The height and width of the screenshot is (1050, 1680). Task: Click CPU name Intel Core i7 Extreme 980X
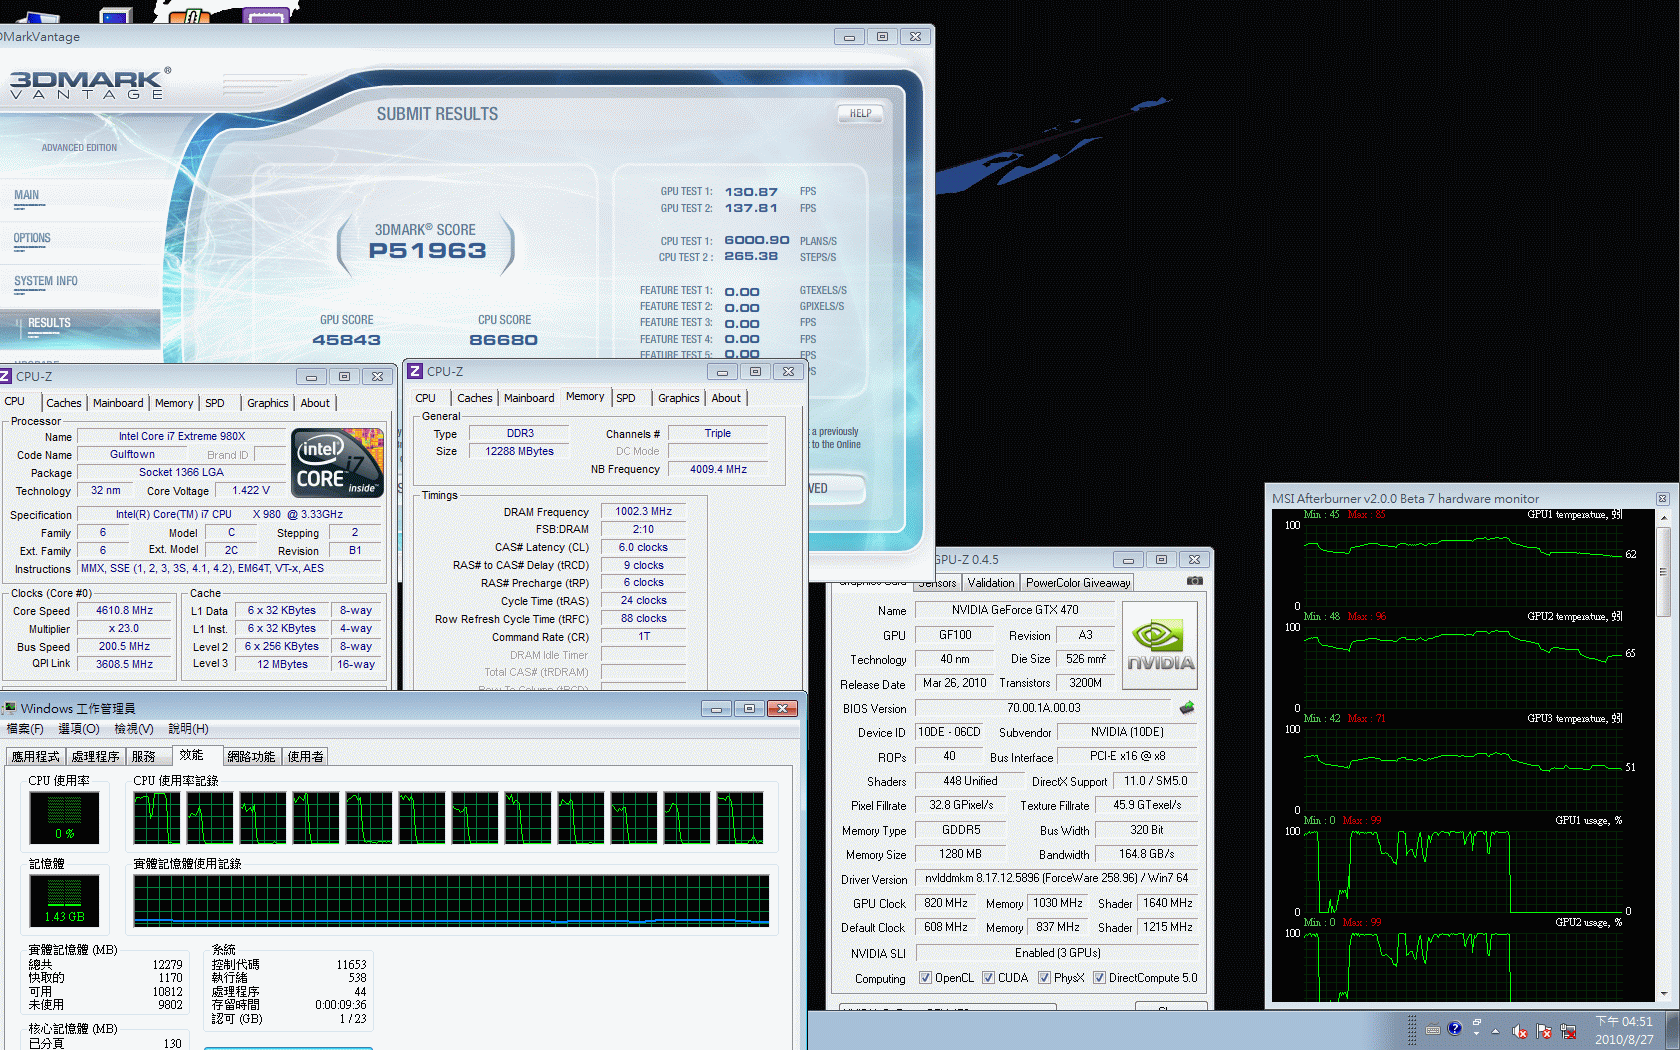182,436
